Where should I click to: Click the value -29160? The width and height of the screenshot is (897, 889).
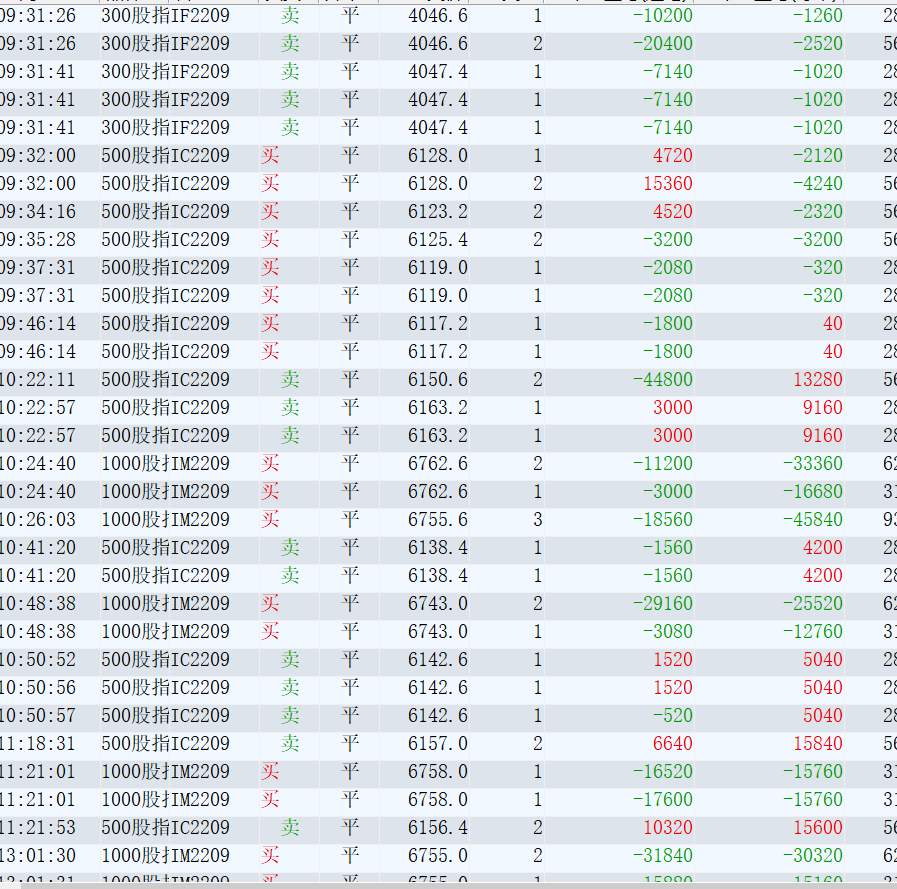[x=662, y=604]
